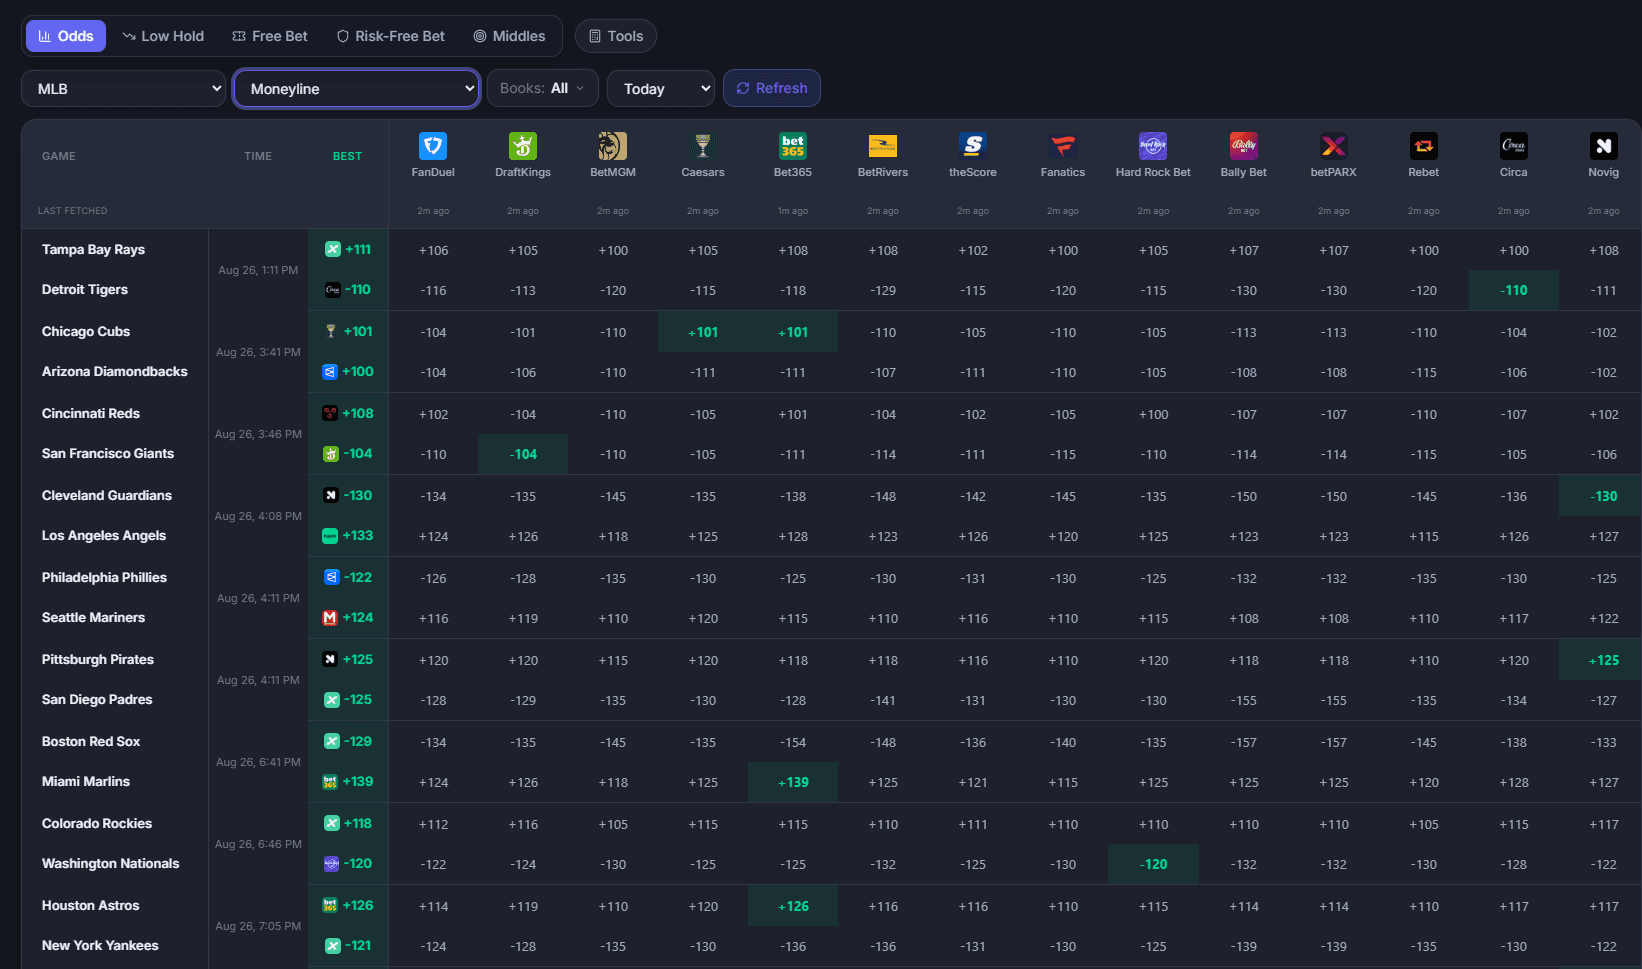This screenshot has width=1642, height=969.
Task: Click Bet365 +101 highlighted odds for Cubs
Action: pos(793,332)
